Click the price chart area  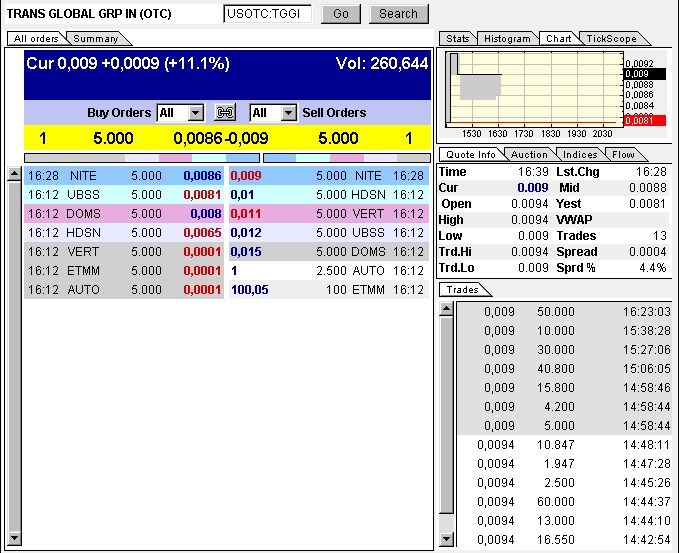[x=535, y=88]
